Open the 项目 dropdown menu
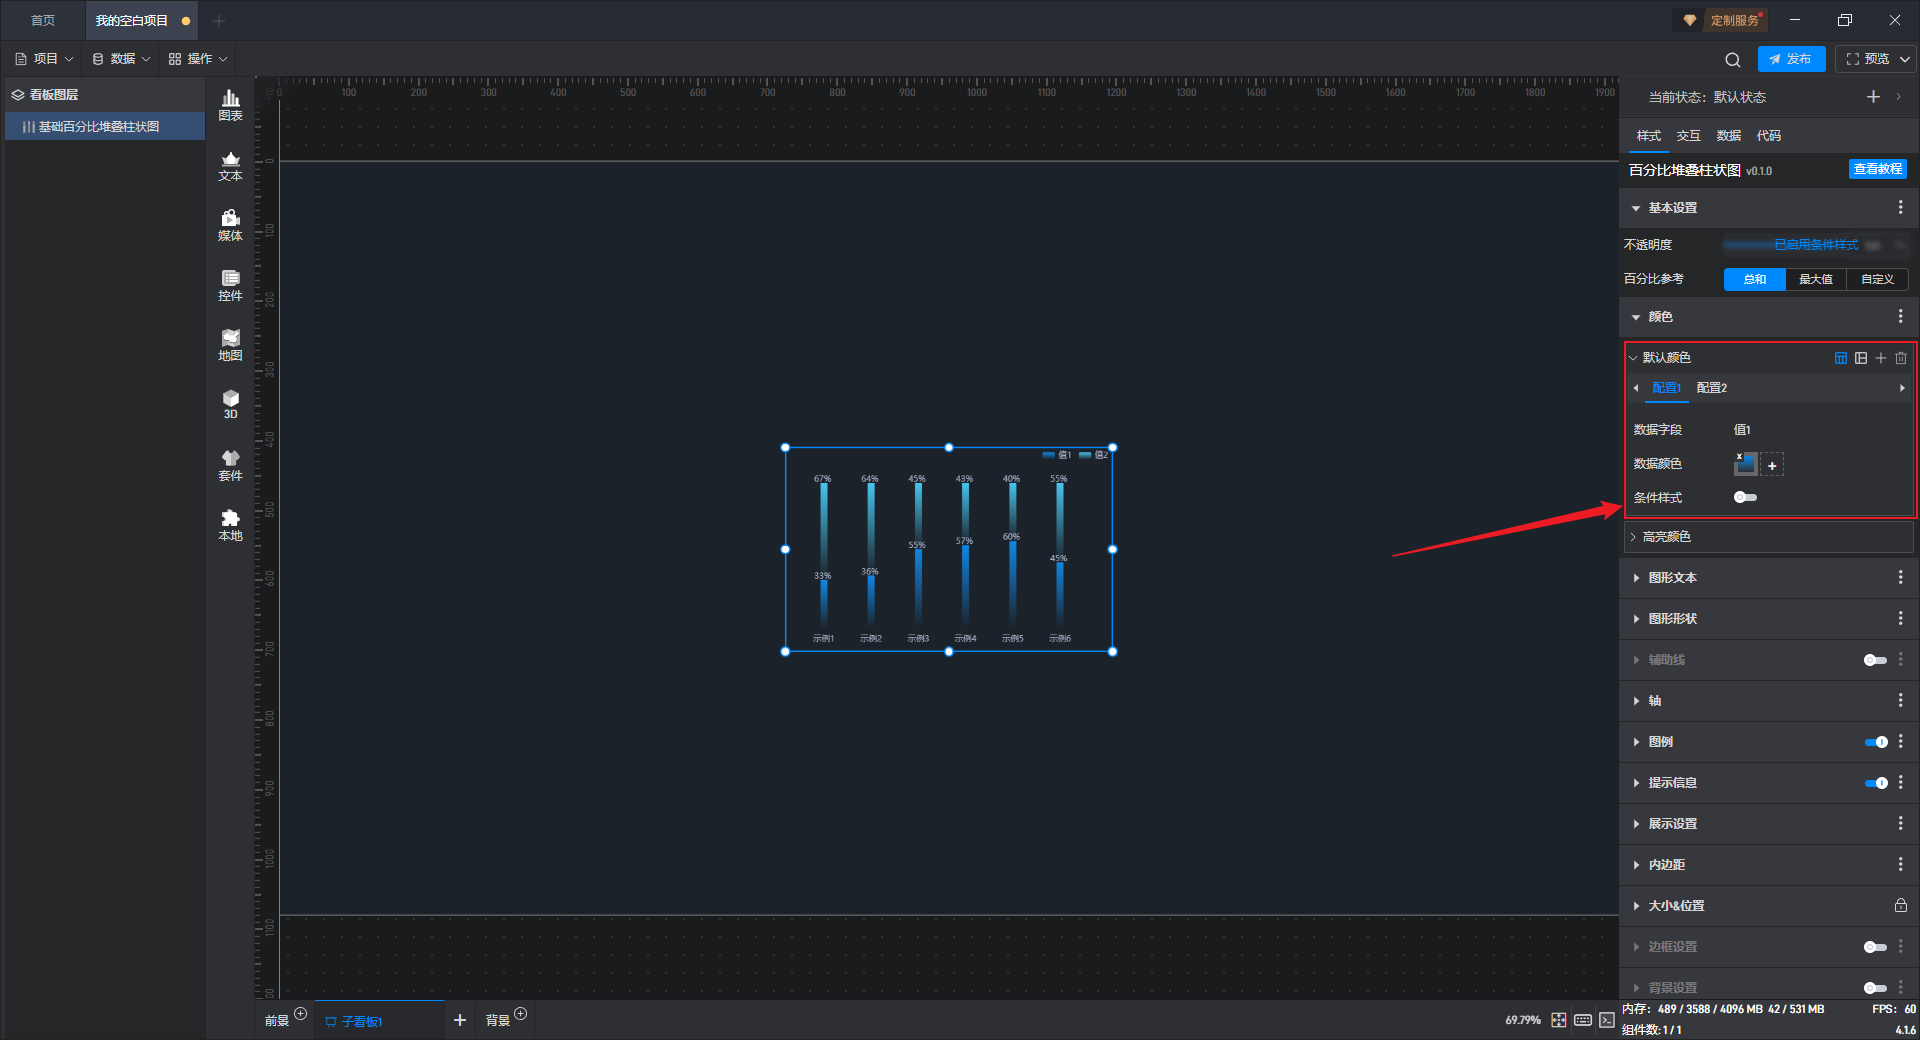 point(45,59)
